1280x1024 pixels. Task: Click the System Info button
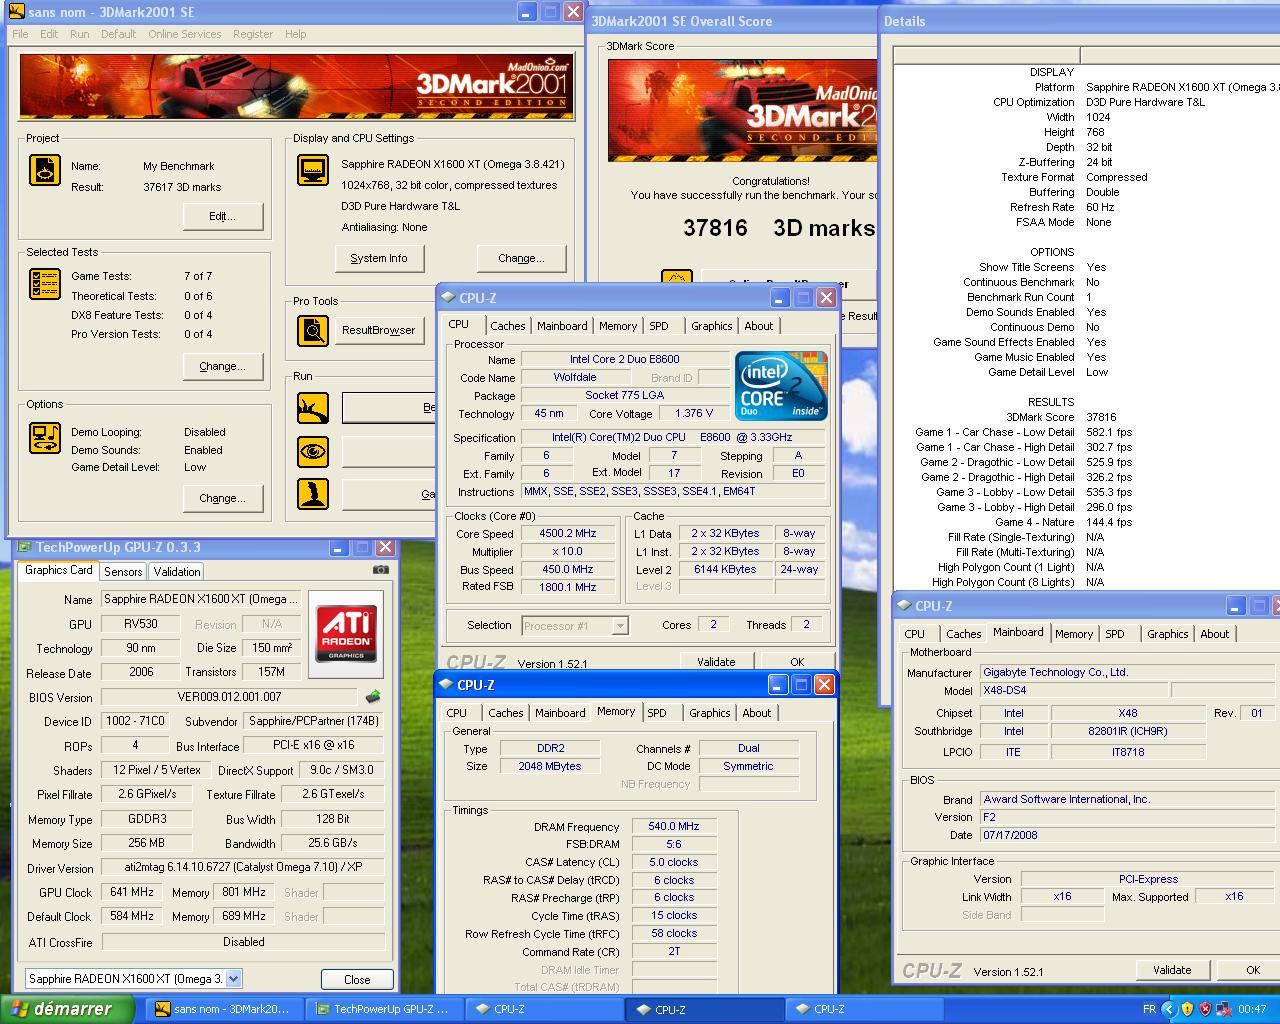[379, 258]
